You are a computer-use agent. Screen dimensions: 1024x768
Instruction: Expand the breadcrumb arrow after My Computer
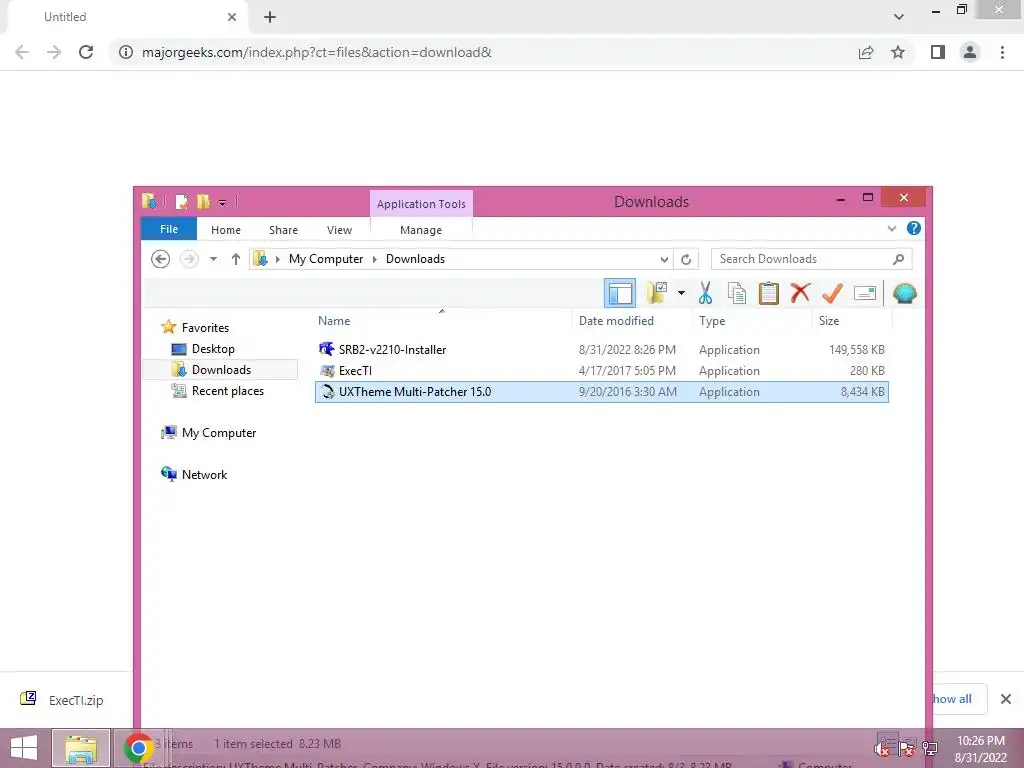[374, 259]
